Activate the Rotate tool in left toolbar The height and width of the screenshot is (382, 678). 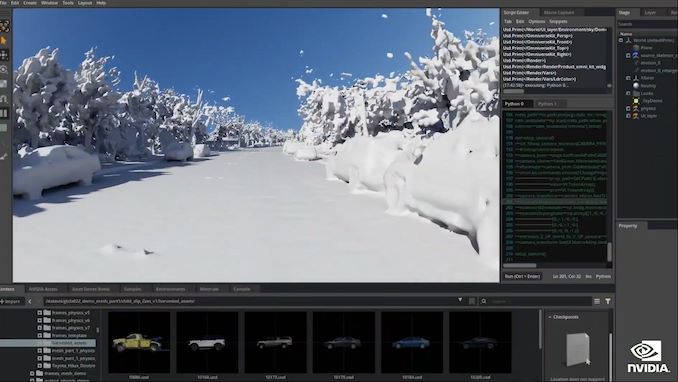point(4,69)
